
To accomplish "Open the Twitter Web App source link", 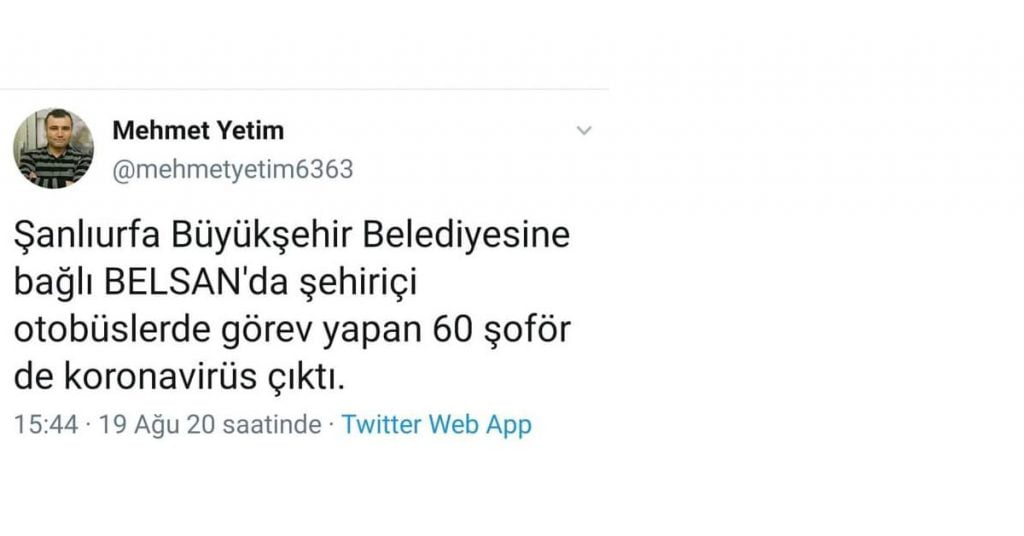I will tap(437, 424).
